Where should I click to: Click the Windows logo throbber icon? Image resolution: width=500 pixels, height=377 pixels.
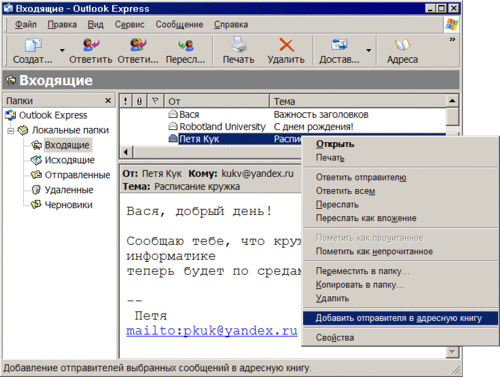click(452, 24)
